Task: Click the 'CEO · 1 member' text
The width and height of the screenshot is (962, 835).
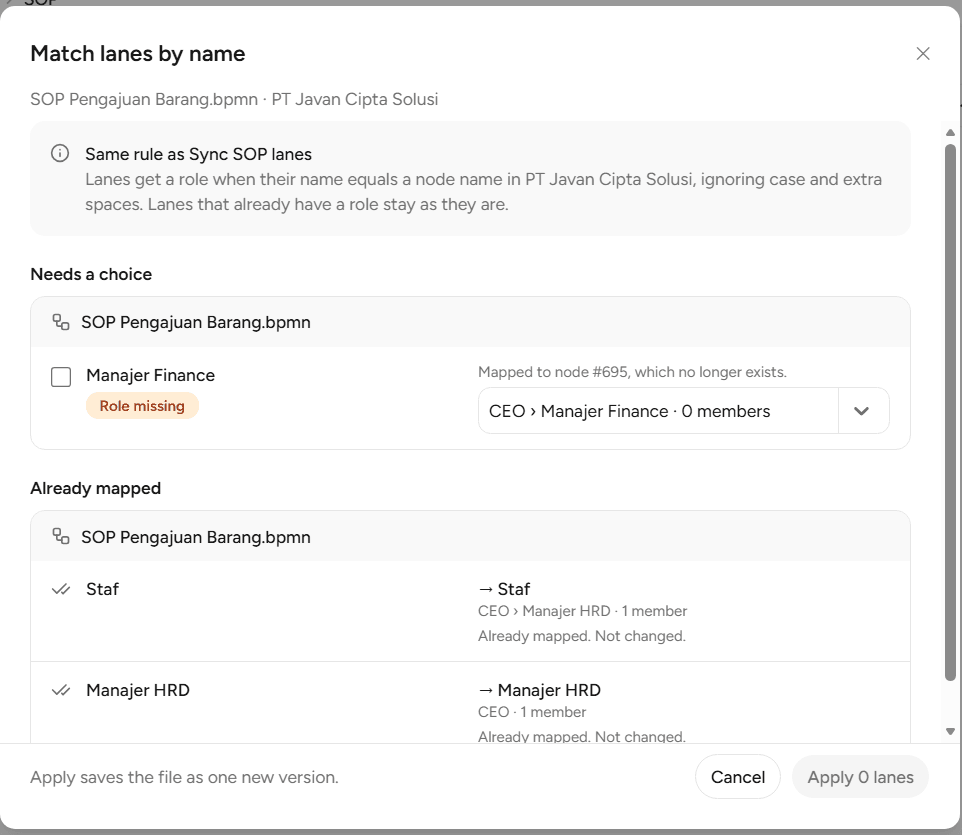Action: click(532, 712)
